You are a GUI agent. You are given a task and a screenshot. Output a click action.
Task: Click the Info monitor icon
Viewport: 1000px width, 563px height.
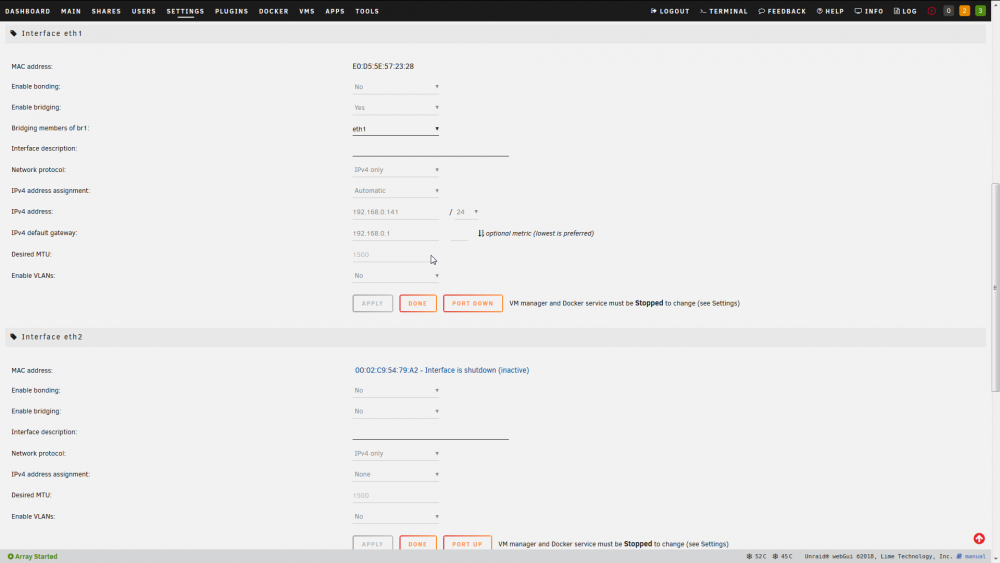(x=858, y=11)
